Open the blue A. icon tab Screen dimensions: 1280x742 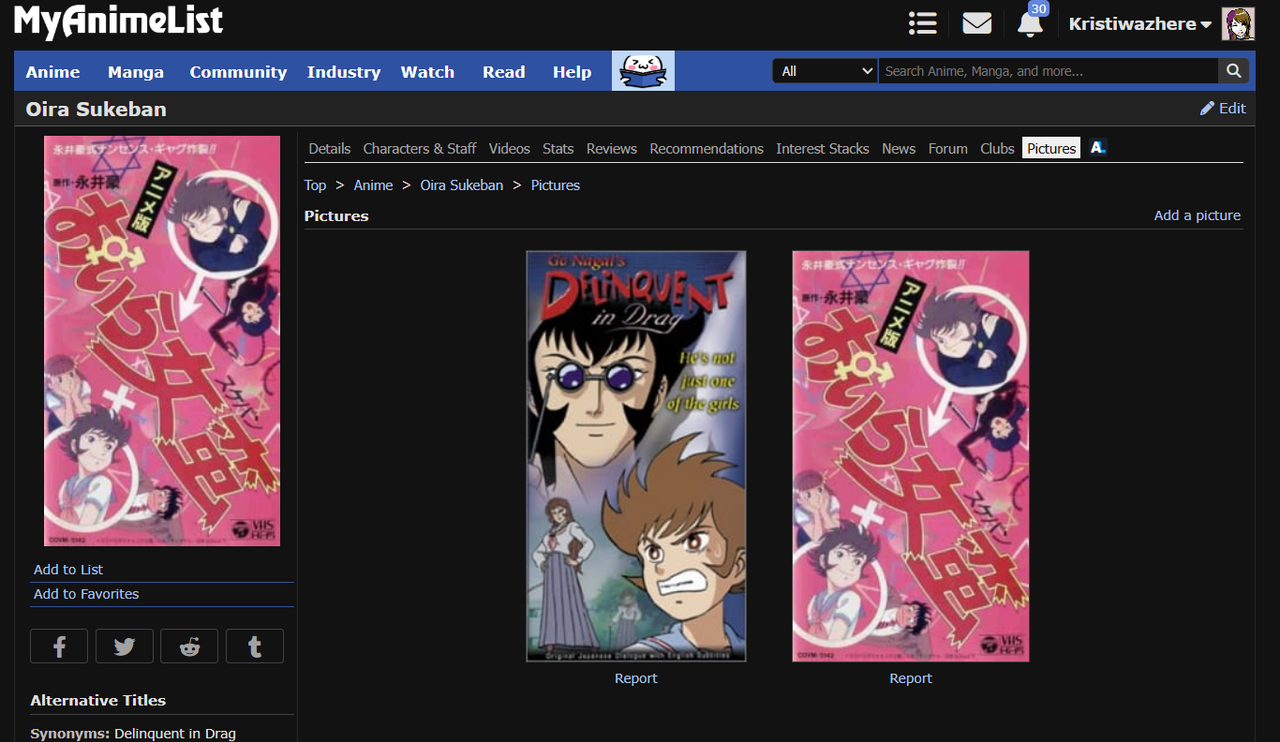click(1098, 148)
